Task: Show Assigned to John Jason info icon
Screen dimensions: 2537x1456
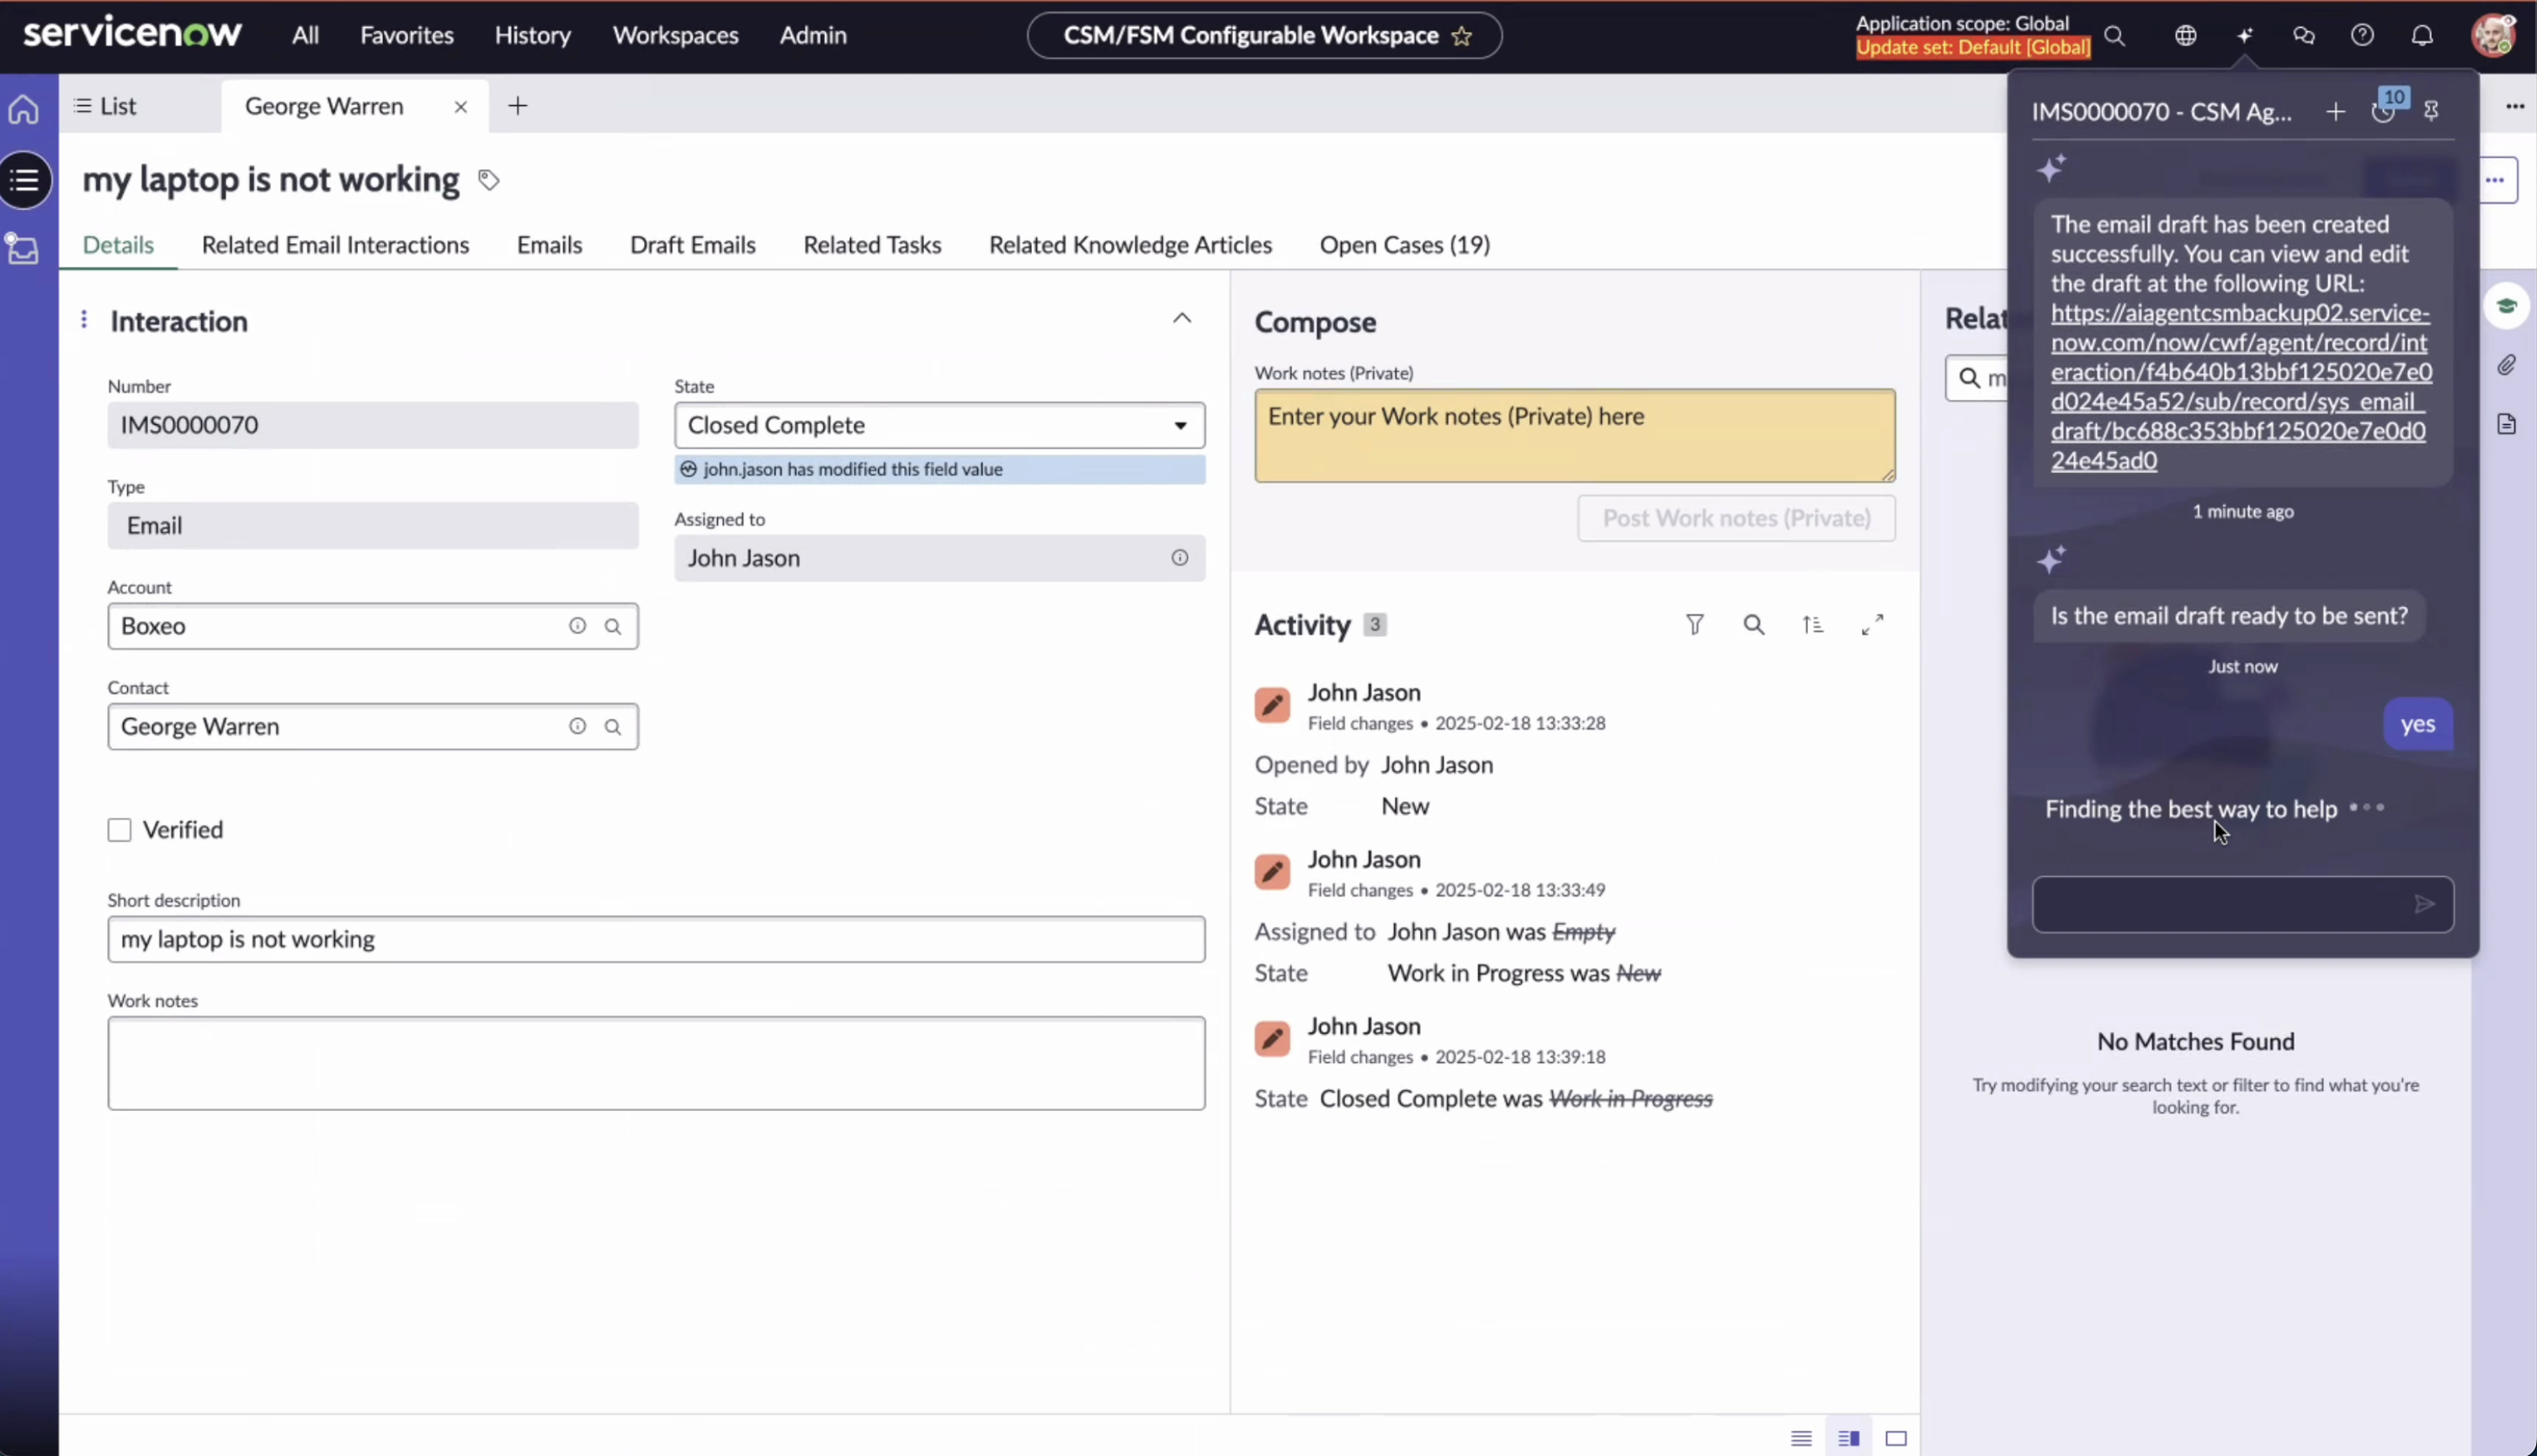Action: point(1180,558)
